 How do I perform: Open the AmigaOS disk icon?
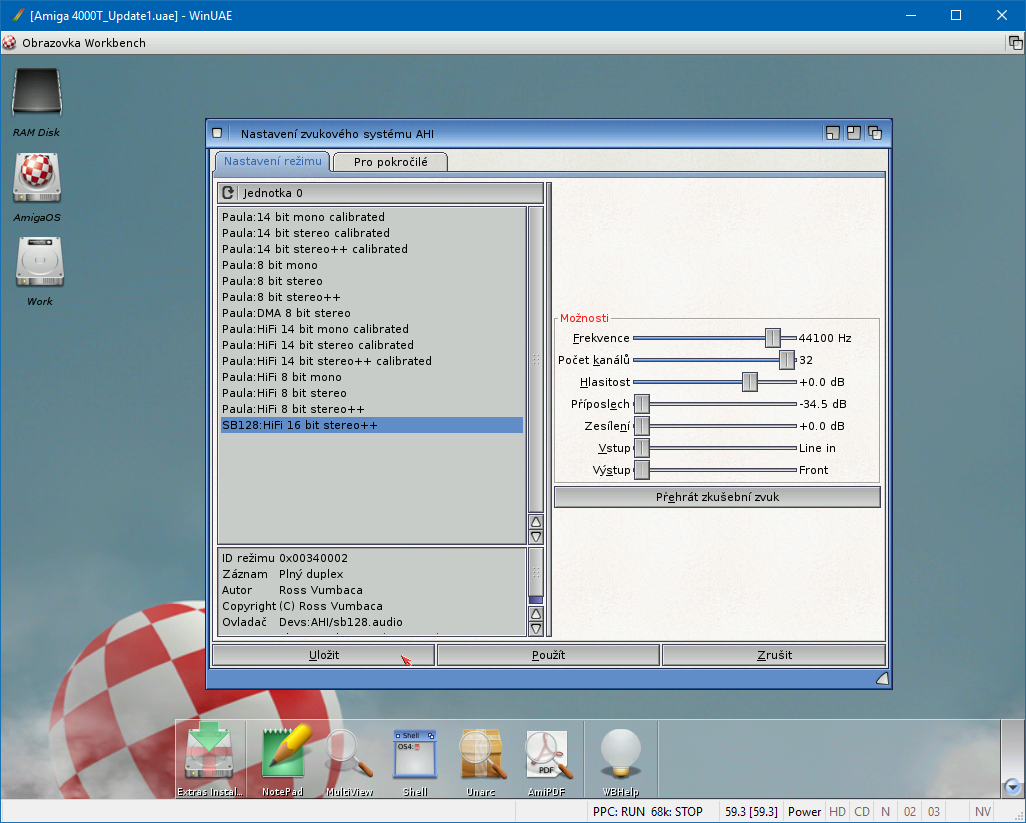36,178
